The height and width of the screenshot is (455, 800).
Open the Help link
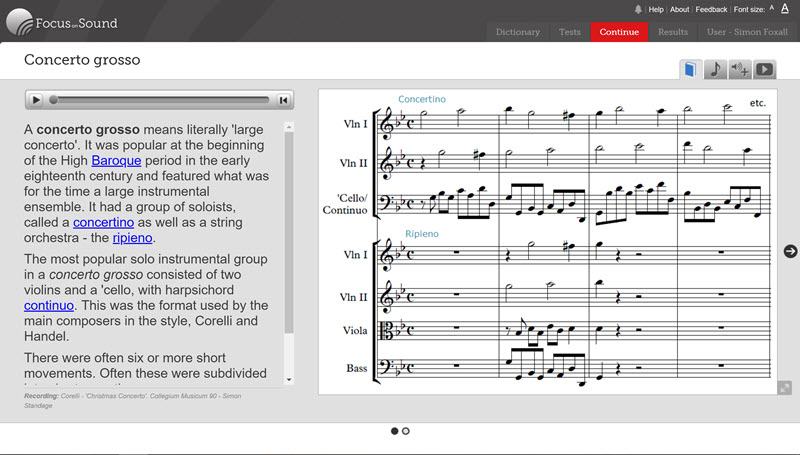click(x=656, y=9)
